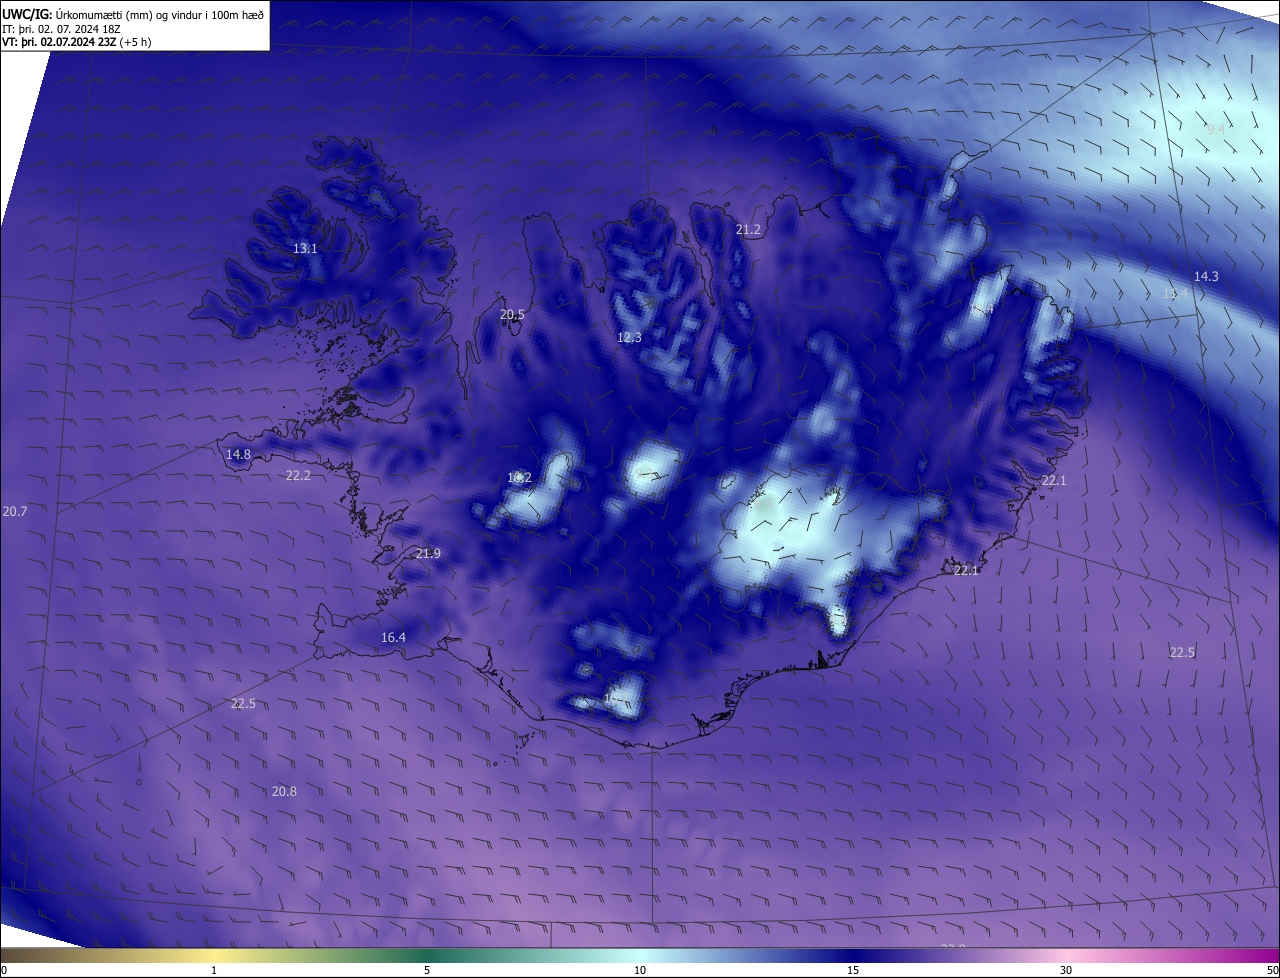
Task: Click the color scale tick labeled 1
Action: pos(214,970)
